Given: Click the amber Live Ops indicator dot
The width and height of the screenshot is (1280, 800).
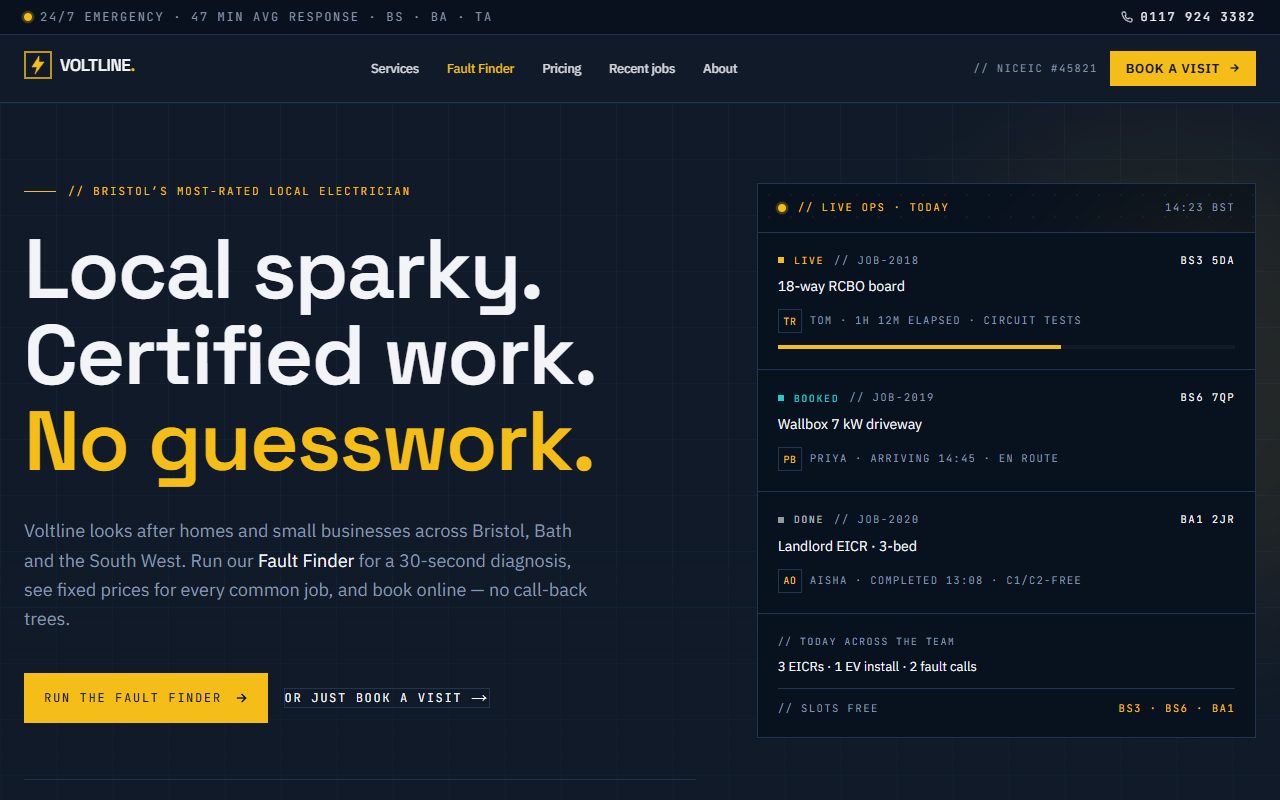Looking at the screenshot, I should click(782, 208).
